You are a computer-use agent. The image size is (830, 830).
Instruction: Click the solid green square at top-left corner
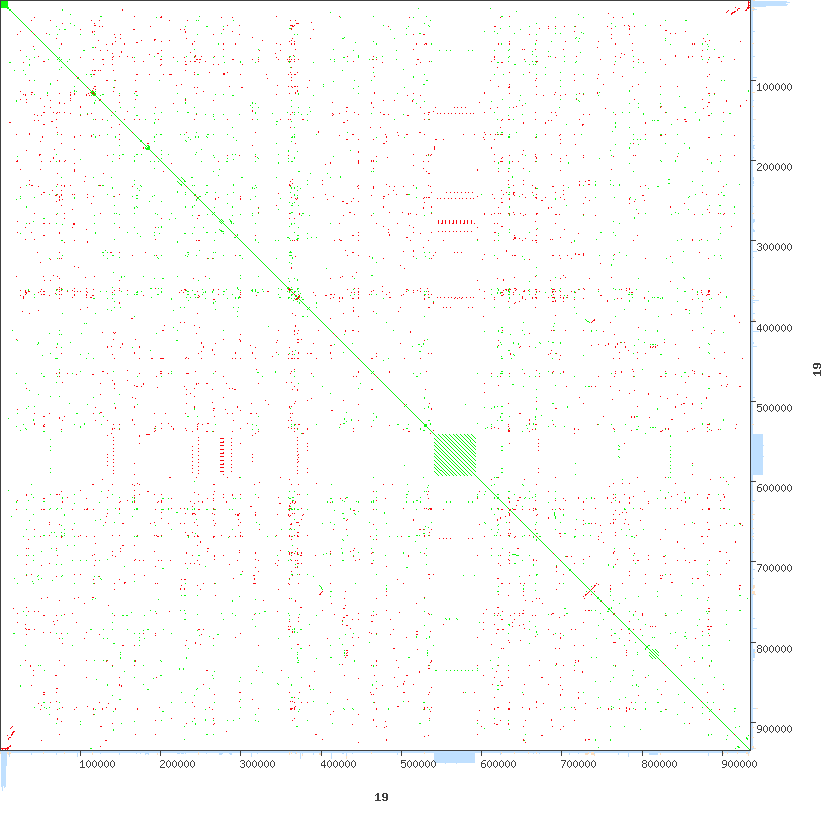click(5, 5)
